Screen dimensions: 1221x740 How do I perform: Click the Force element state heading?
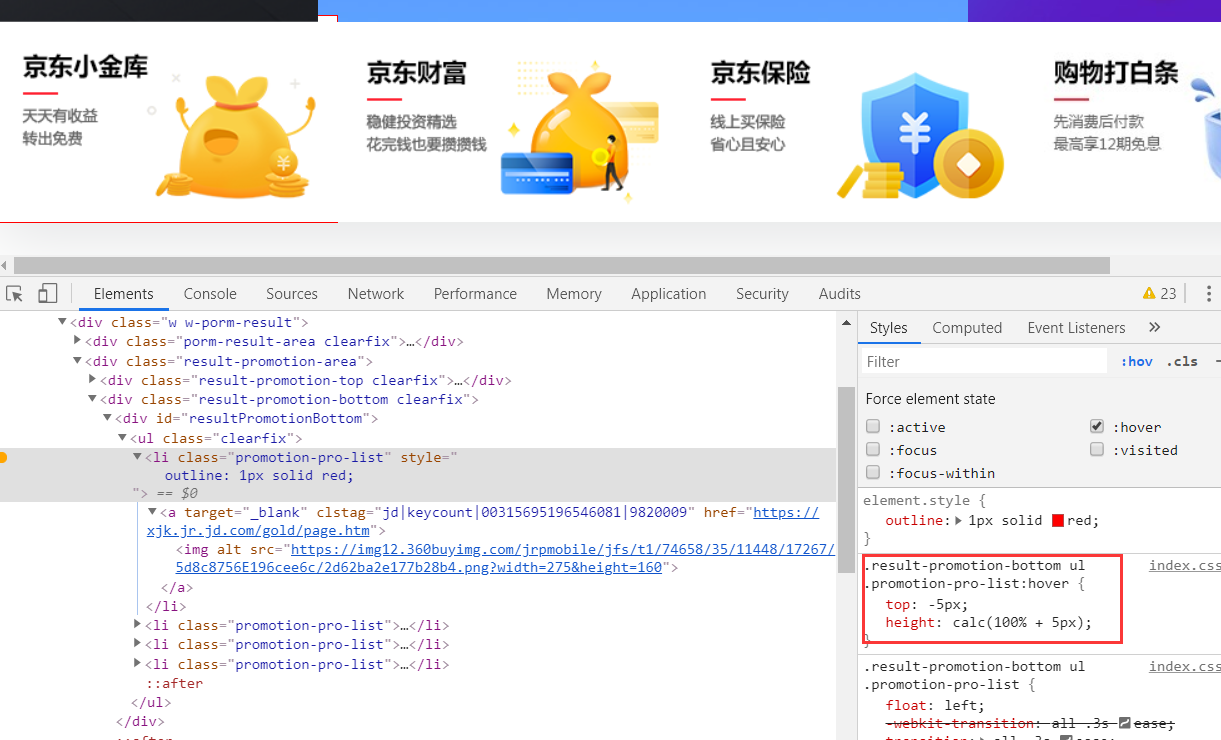point(930,398)
